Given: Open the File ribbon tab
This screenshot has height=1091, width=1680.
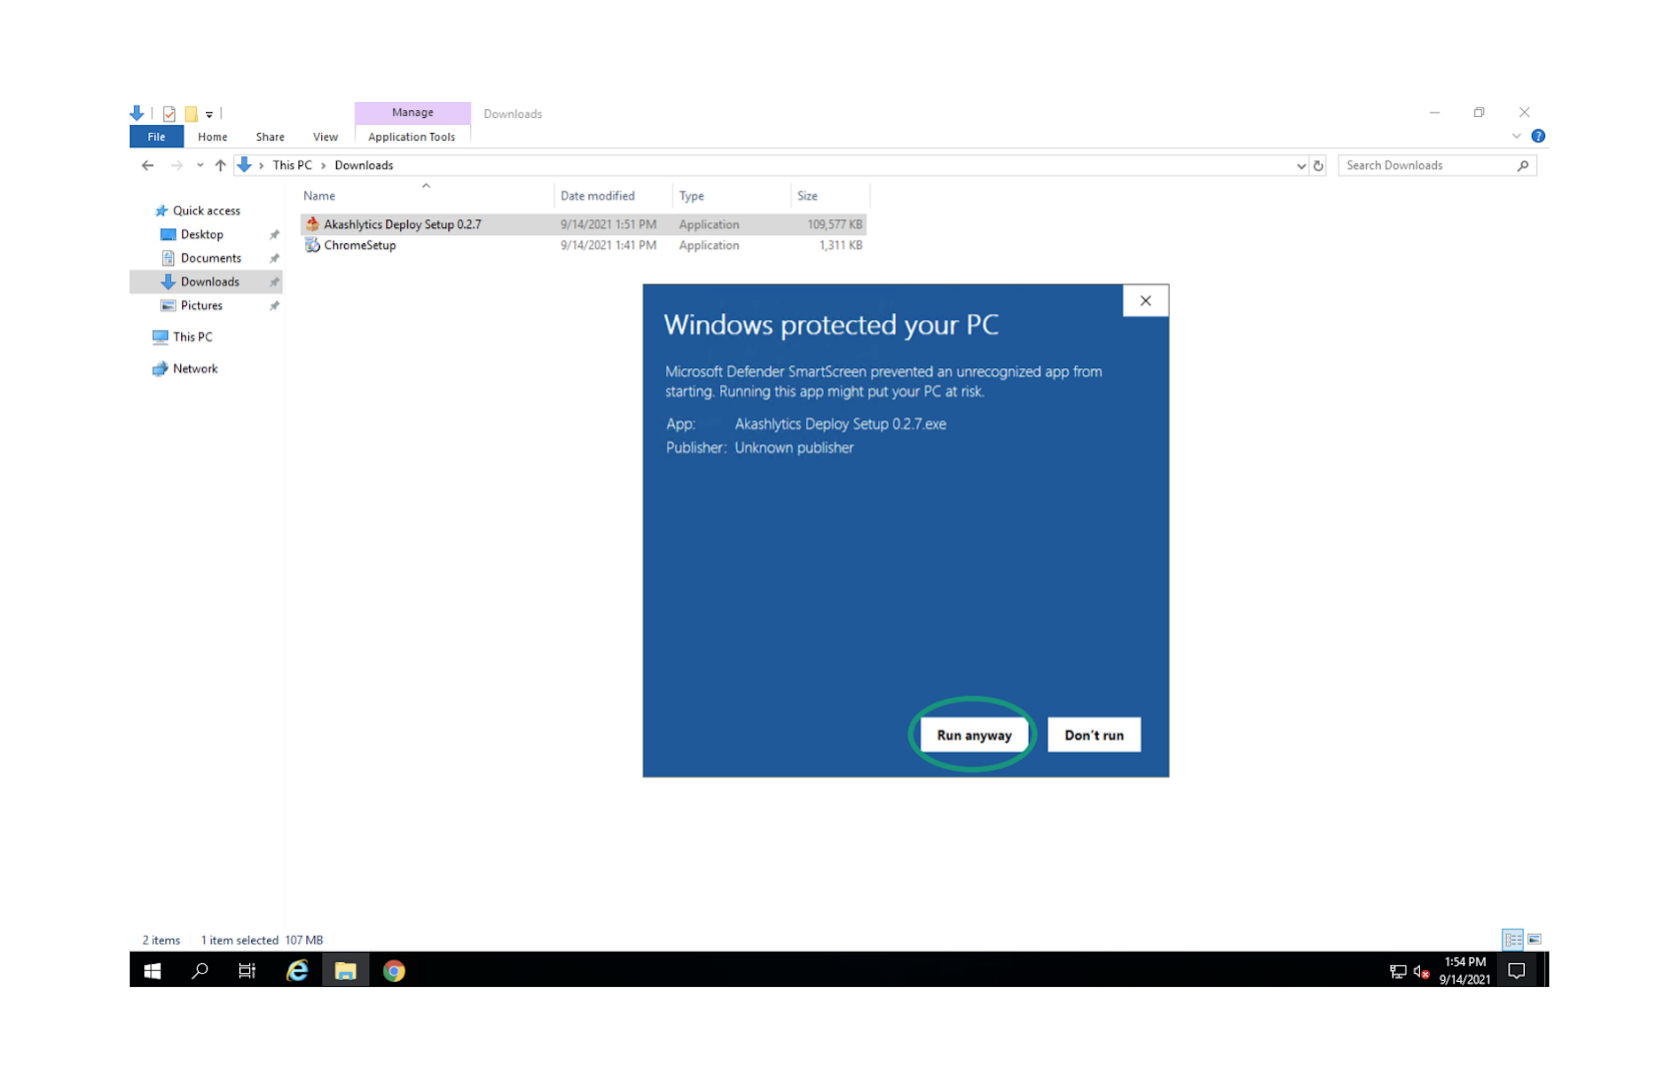Looking at the screenshot, I should [x=156, y=137].
